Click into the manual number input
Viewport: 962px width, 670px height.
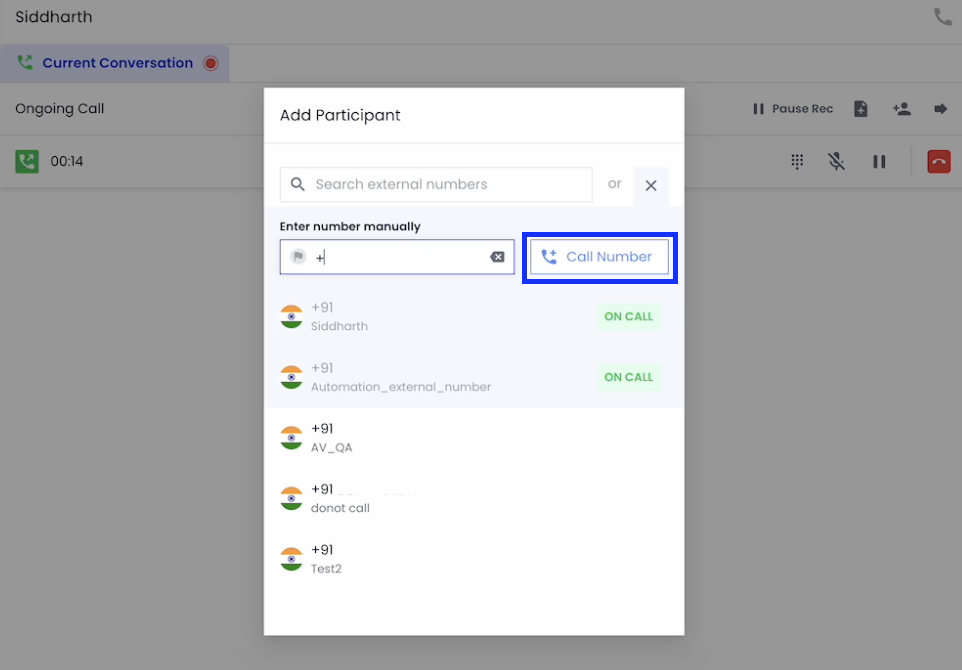point(397,256)
